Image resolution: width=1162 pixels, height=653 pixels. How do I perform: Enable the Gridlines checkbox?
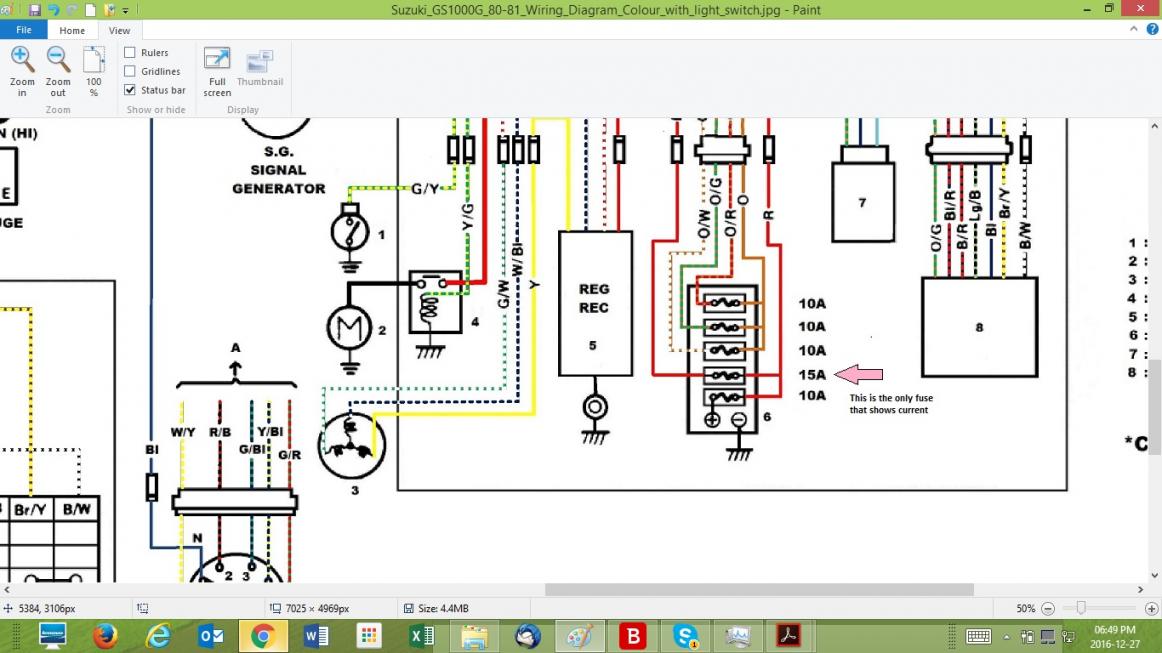(x=130, y=72)
